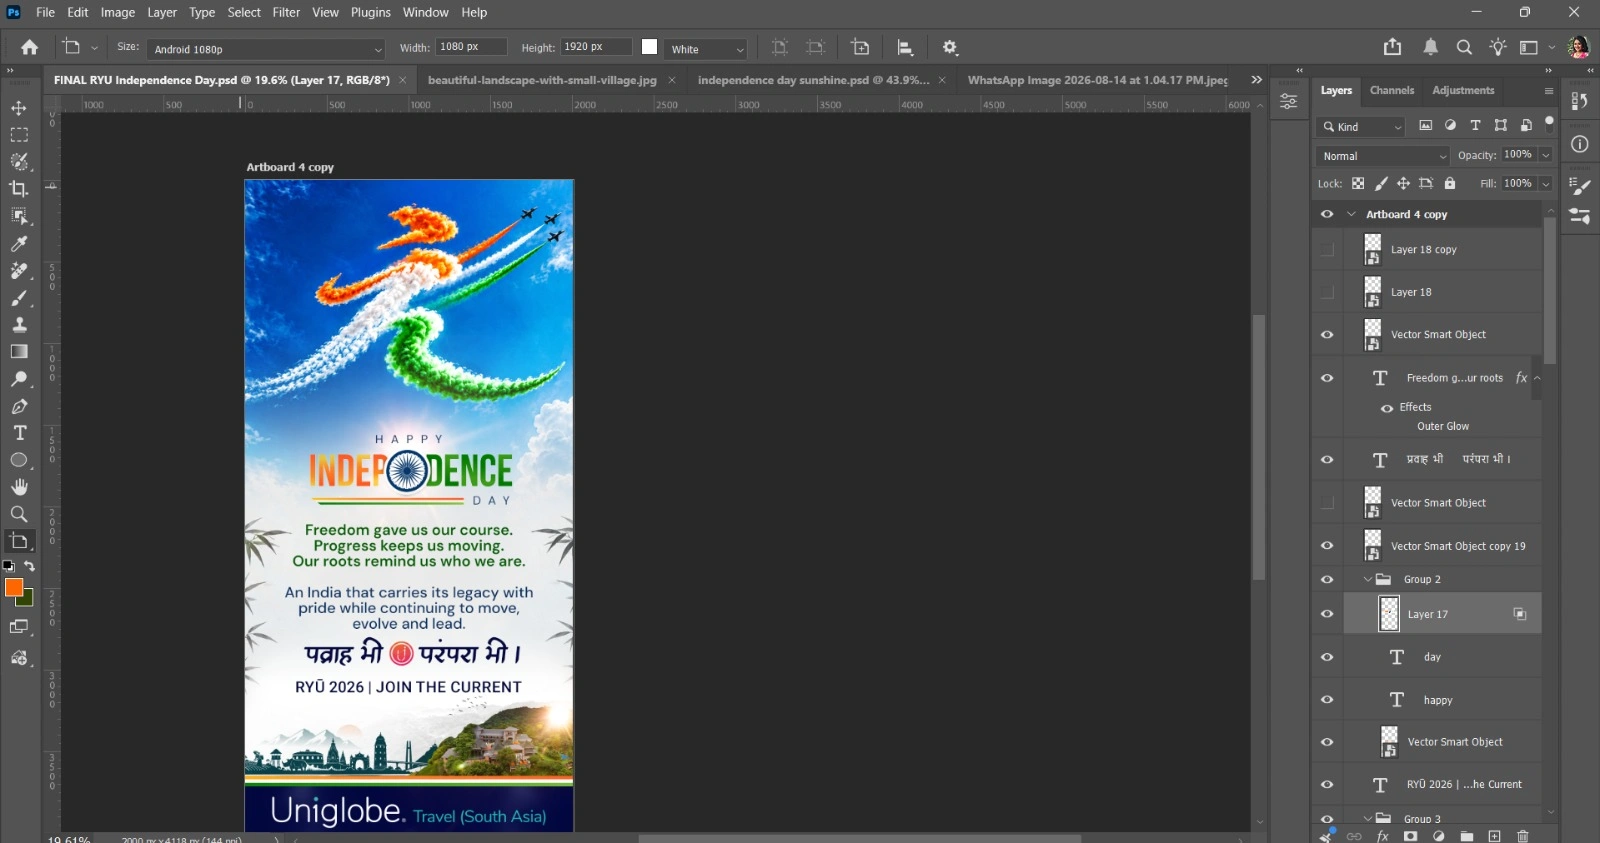Open the Search magnifier in top bar

tap(1464, 47)
